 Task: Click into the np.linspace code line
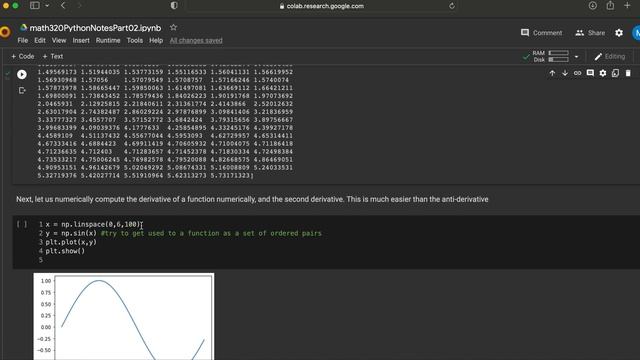point(93,224)
